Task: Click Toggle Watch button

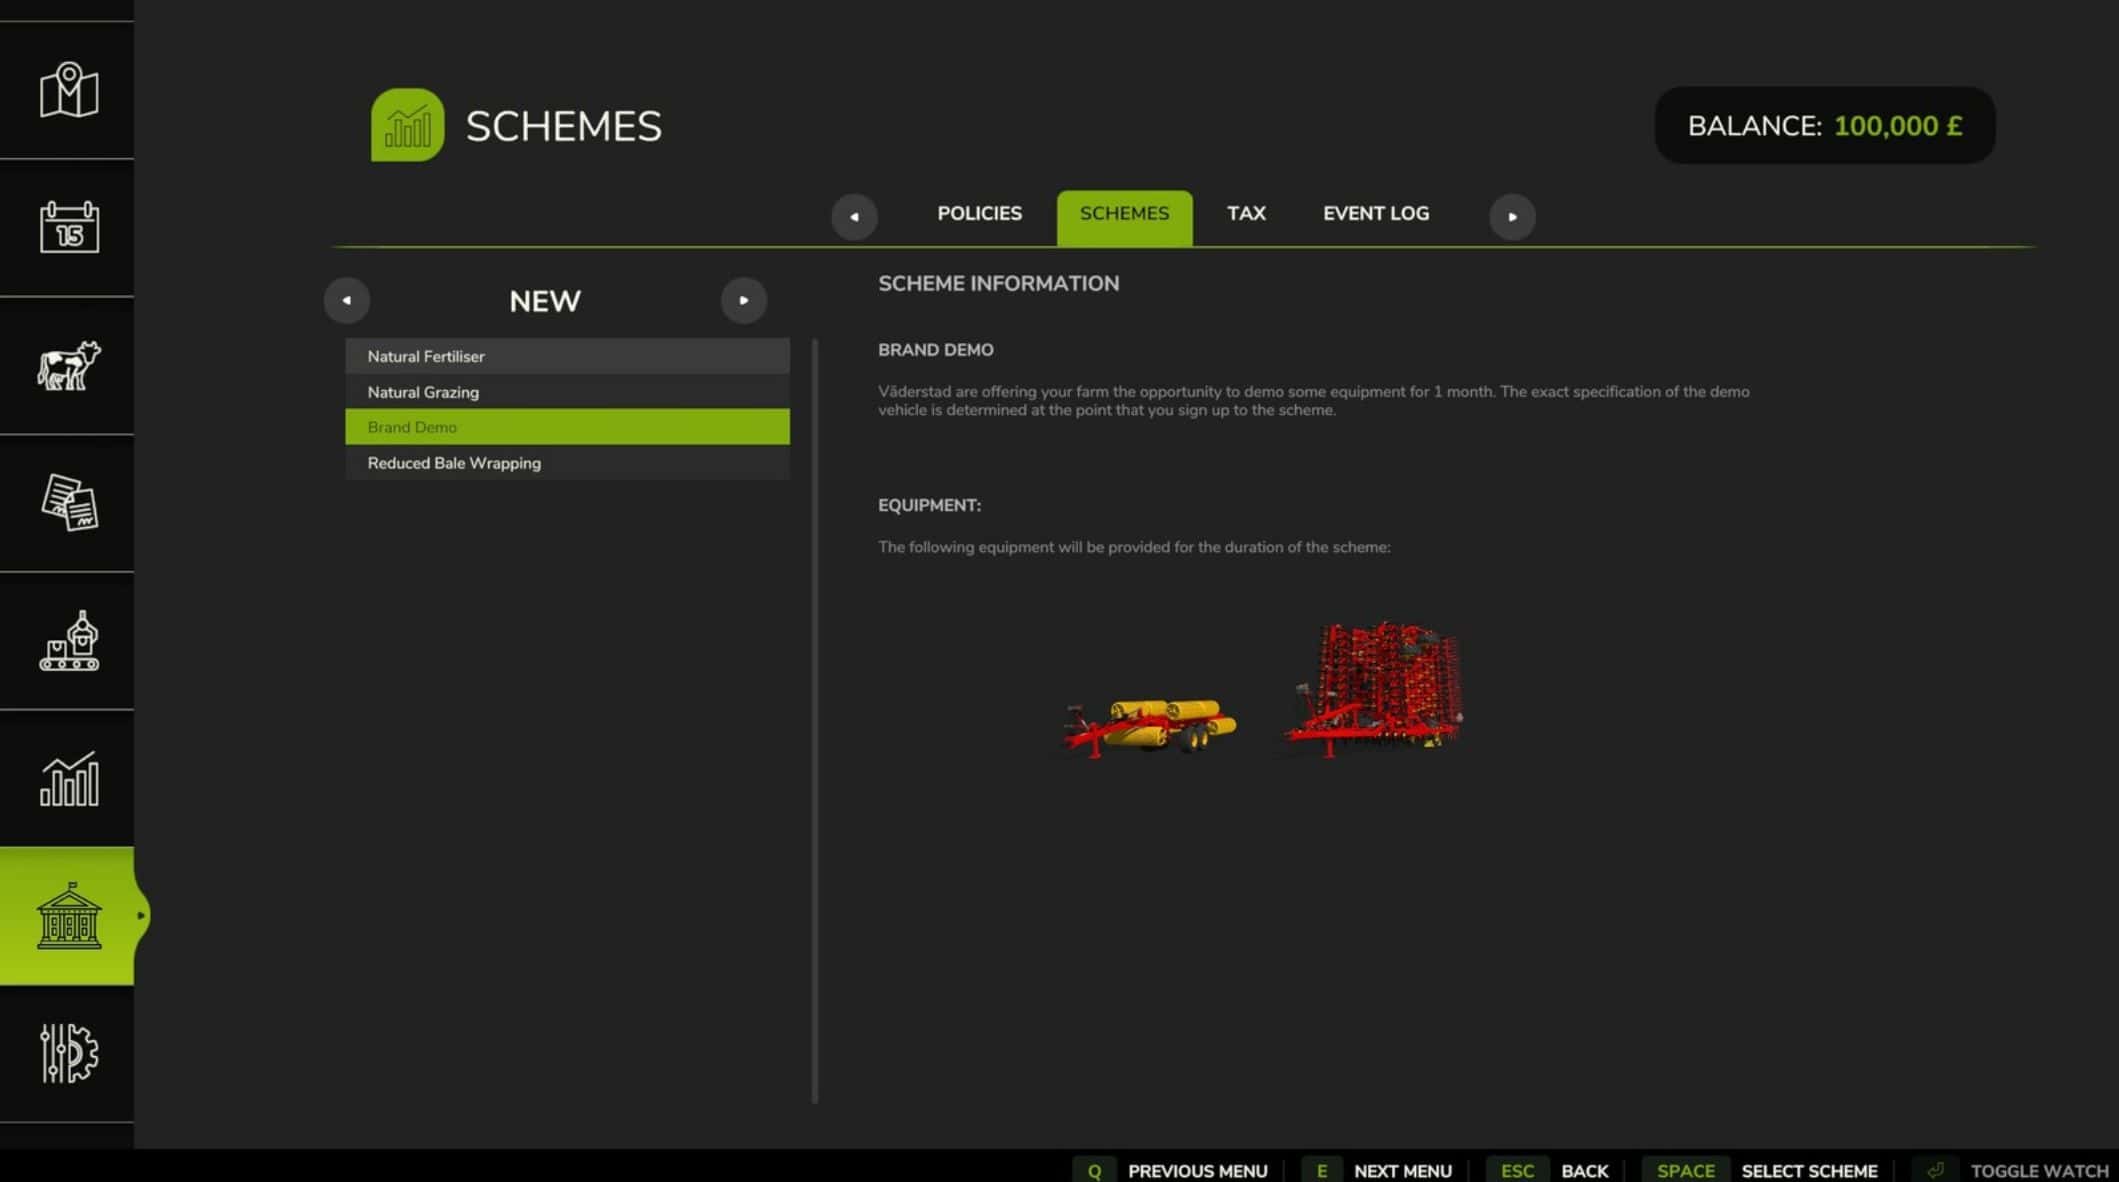Action: coord(2012,1170)
